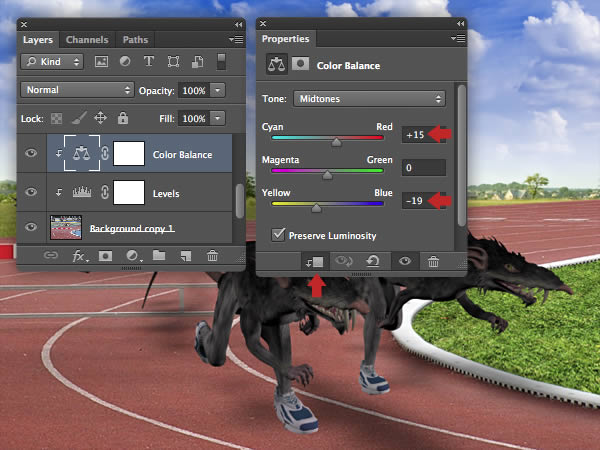Select the Color Balance layer mask thumbnail
Viewport: 600px width, 450px height.
[129, 153]
